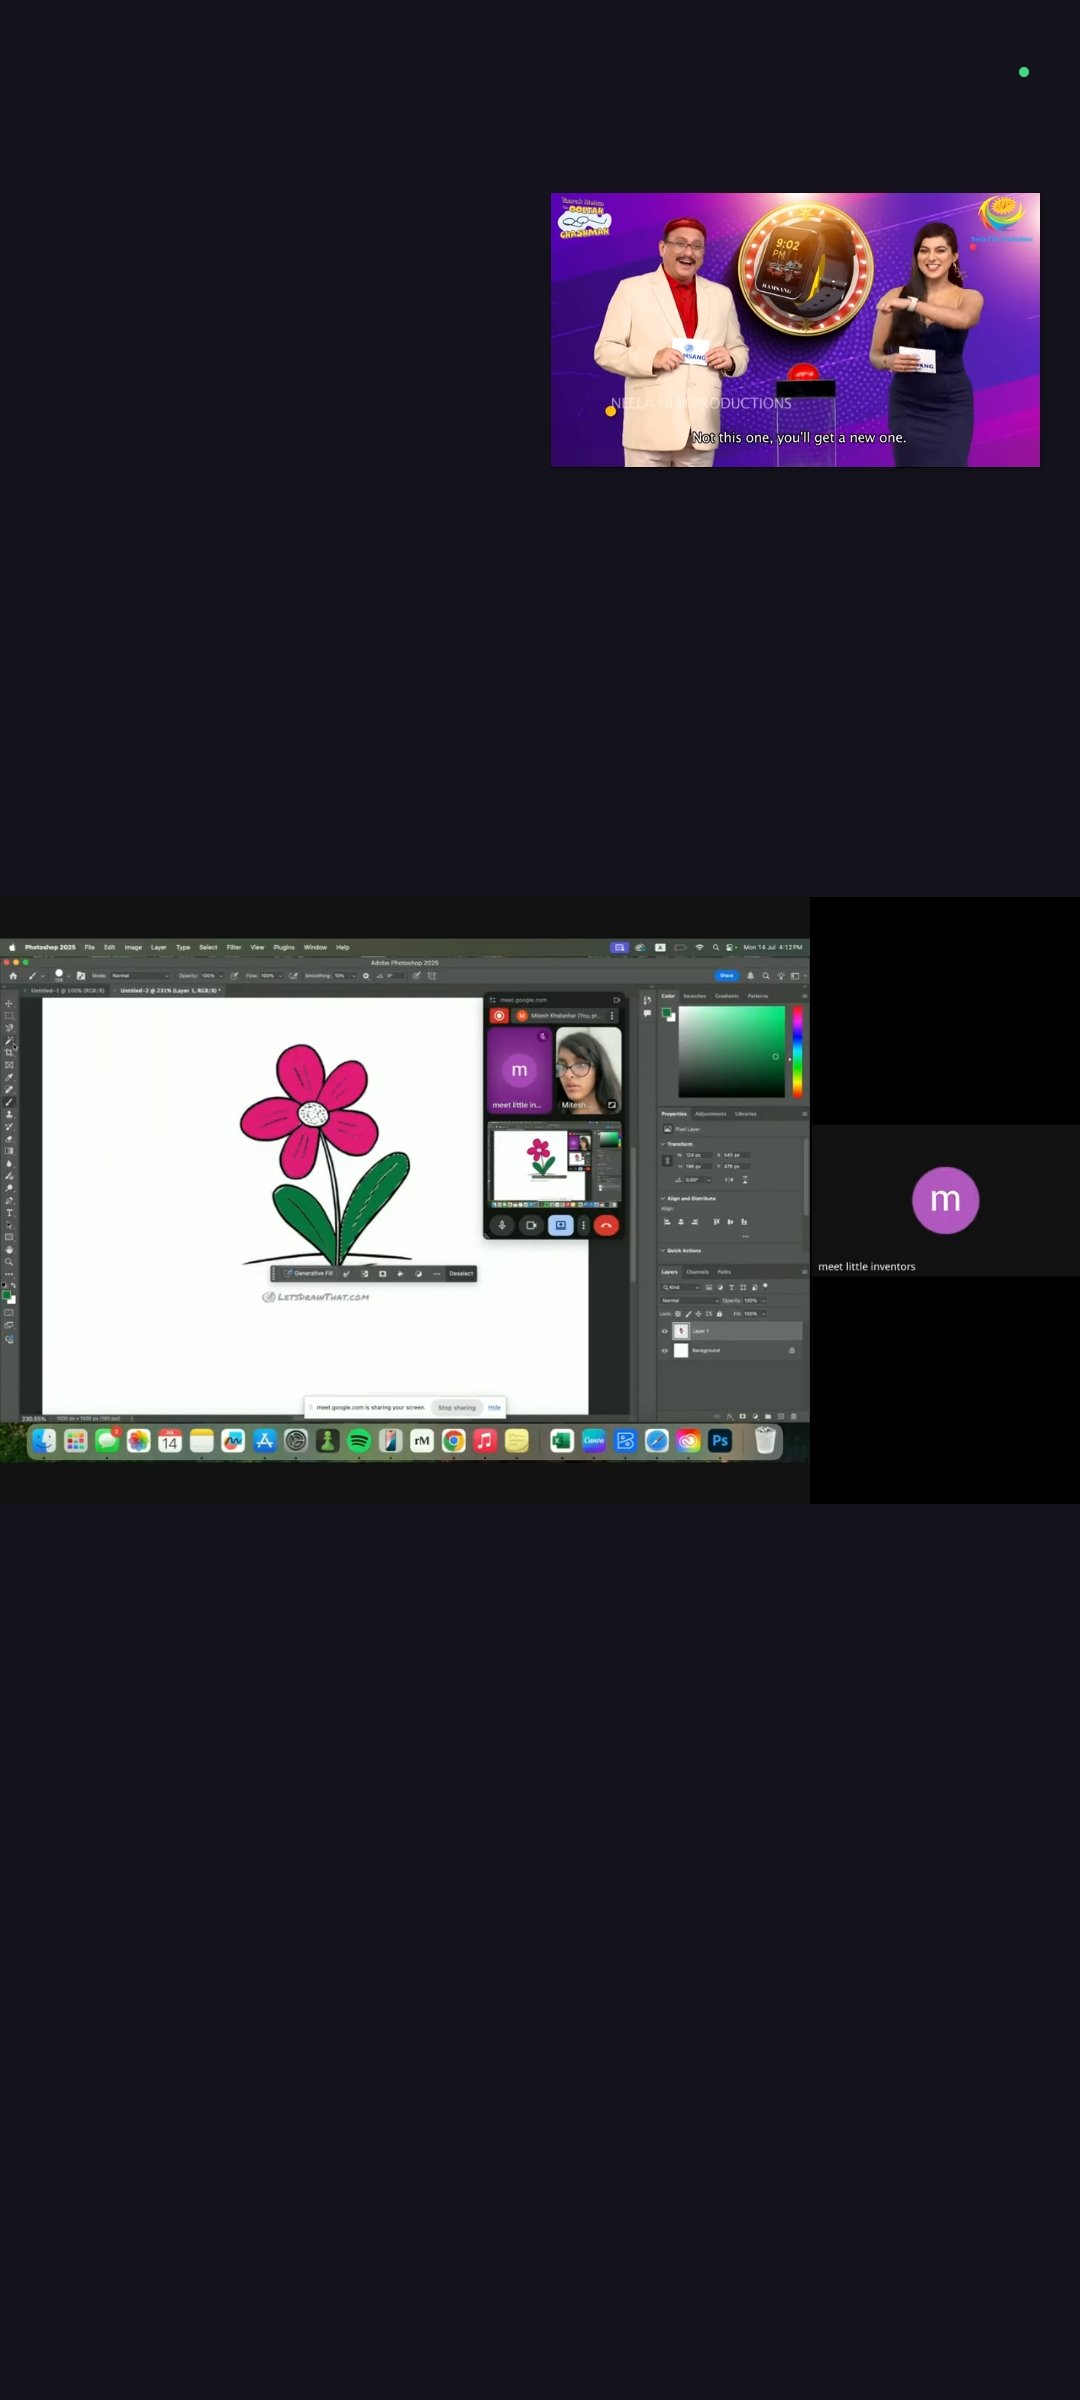The image size is (1080, 2400).
Task: Collapse the Transform section in Properties
Action: tap(663, 1143)
